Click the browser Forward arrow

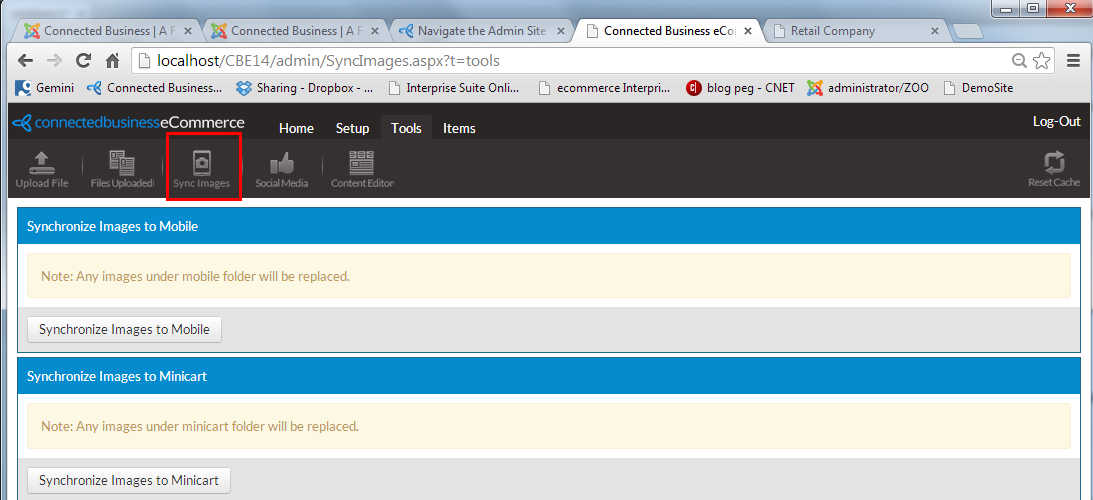(x=54, y=61)
